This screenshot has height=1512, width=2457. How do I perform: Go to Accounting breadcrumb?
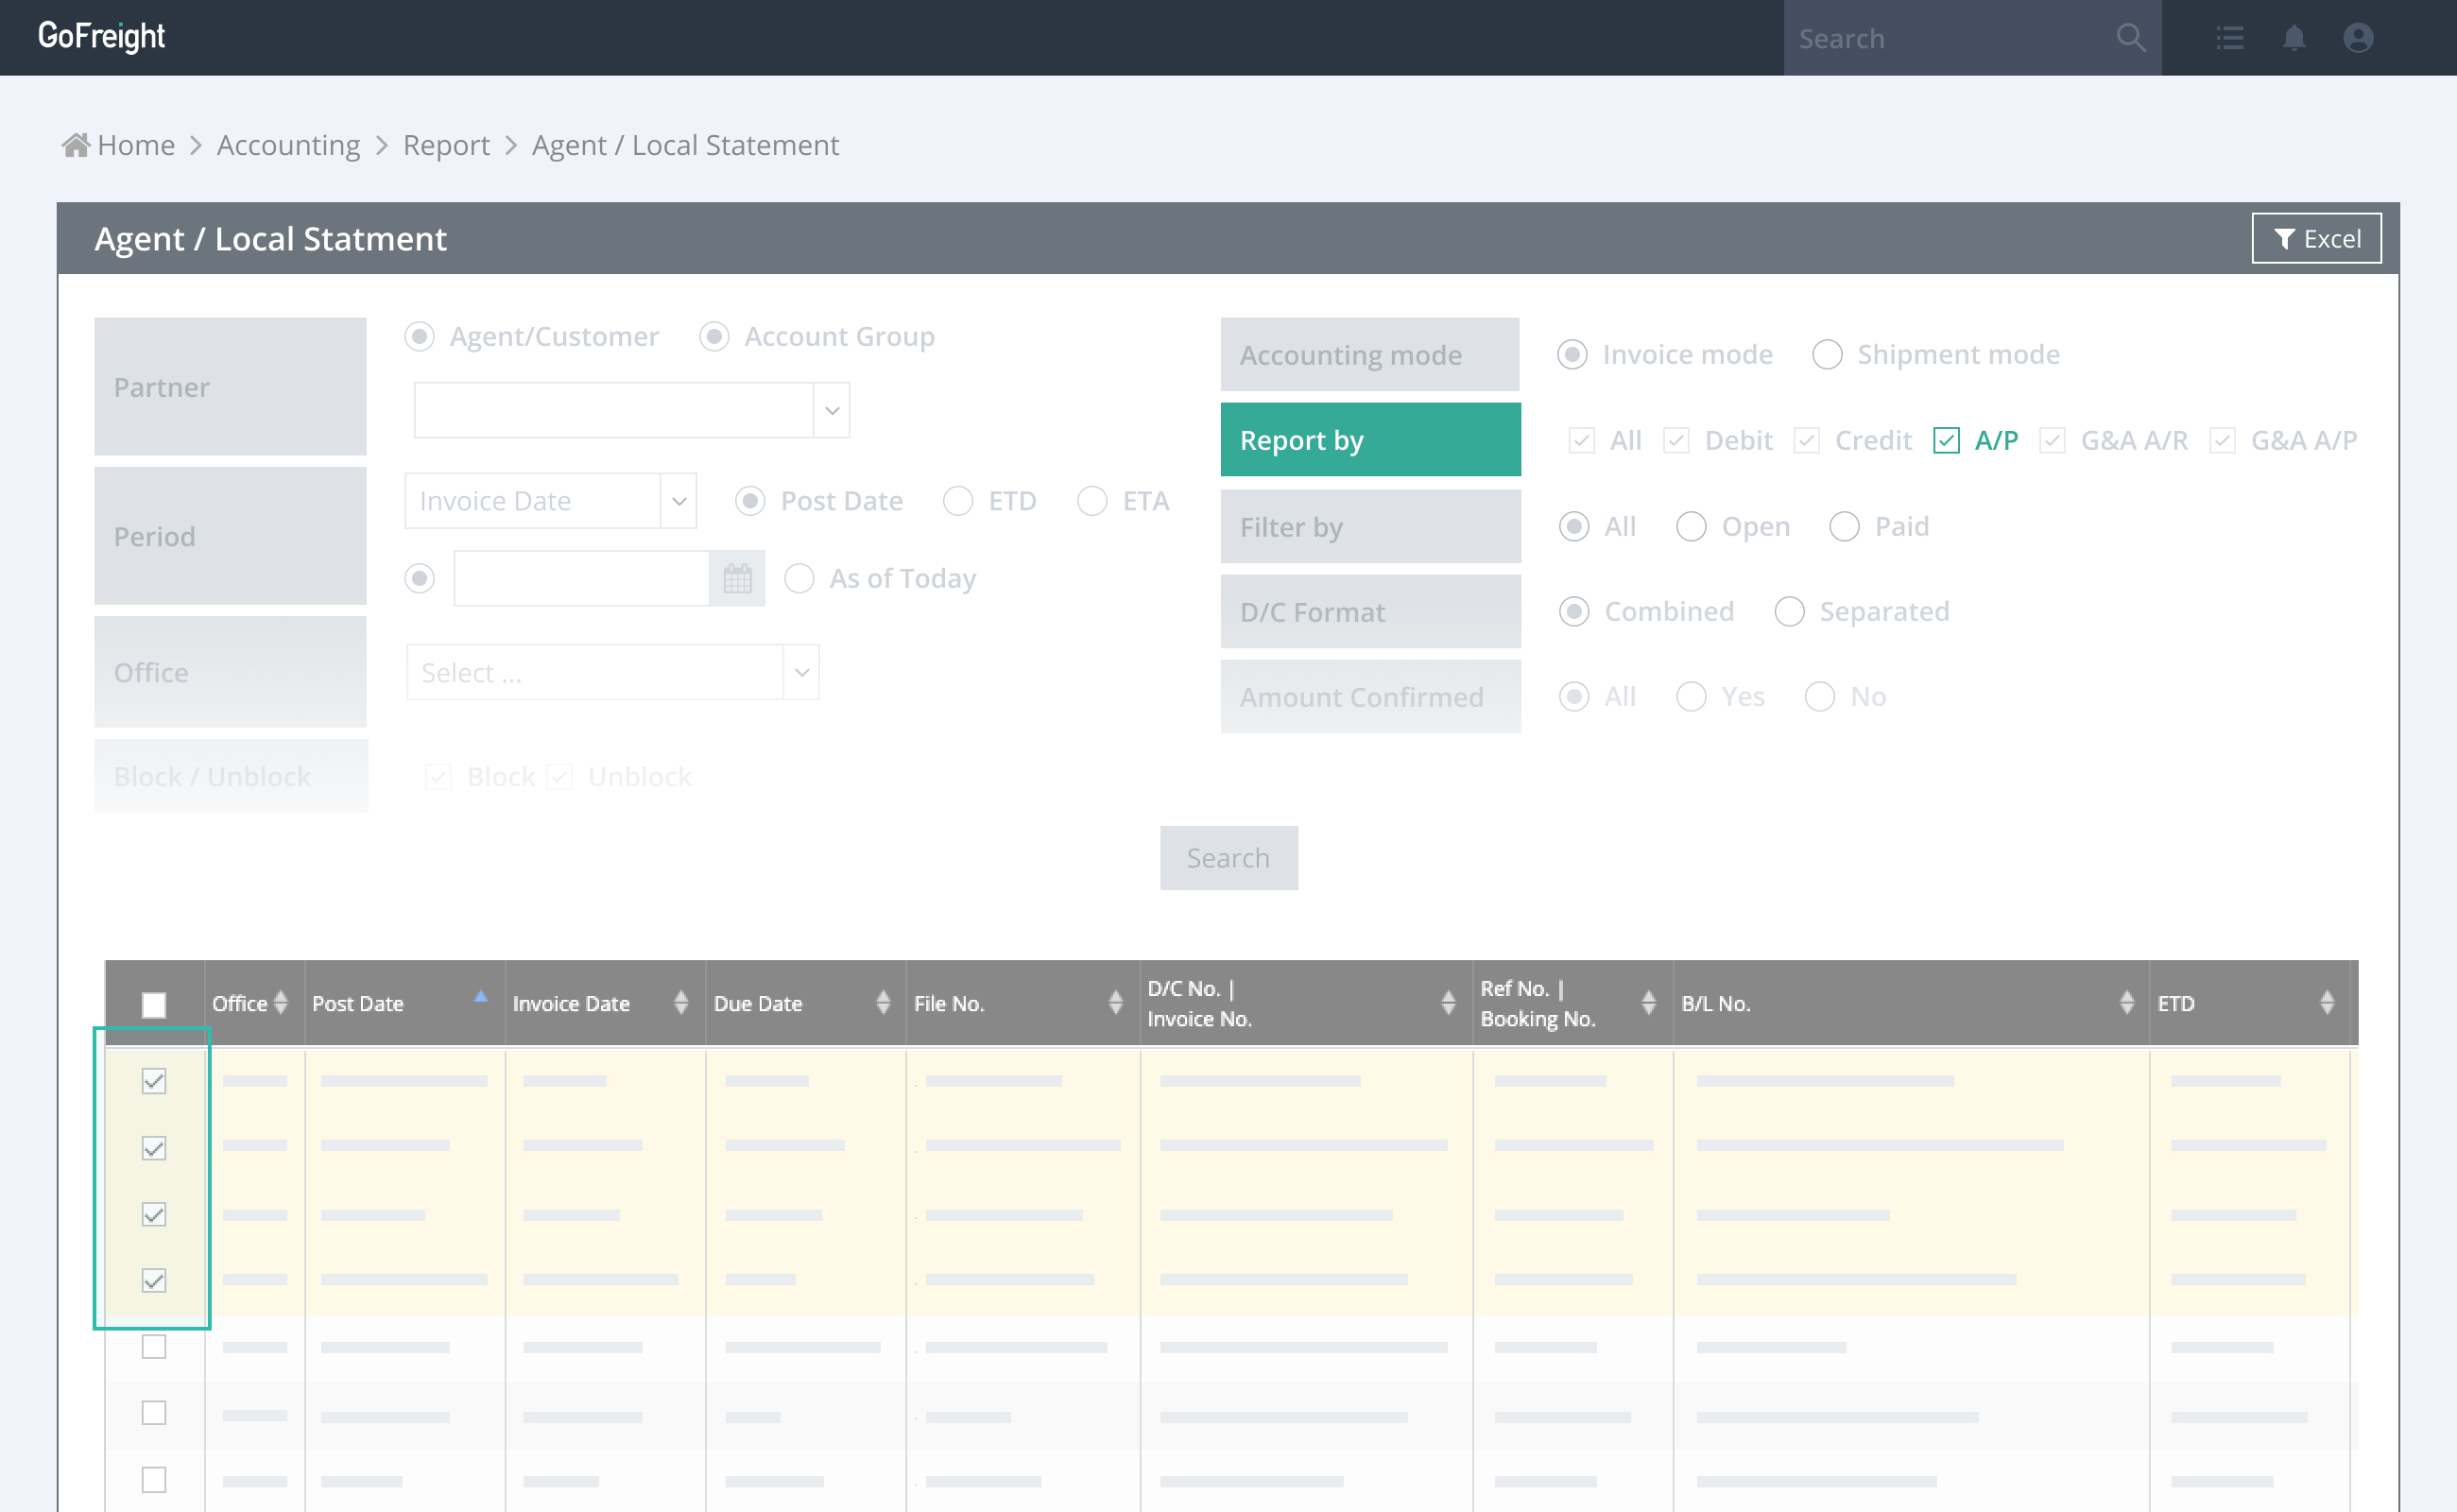click(x=288, y=145)
